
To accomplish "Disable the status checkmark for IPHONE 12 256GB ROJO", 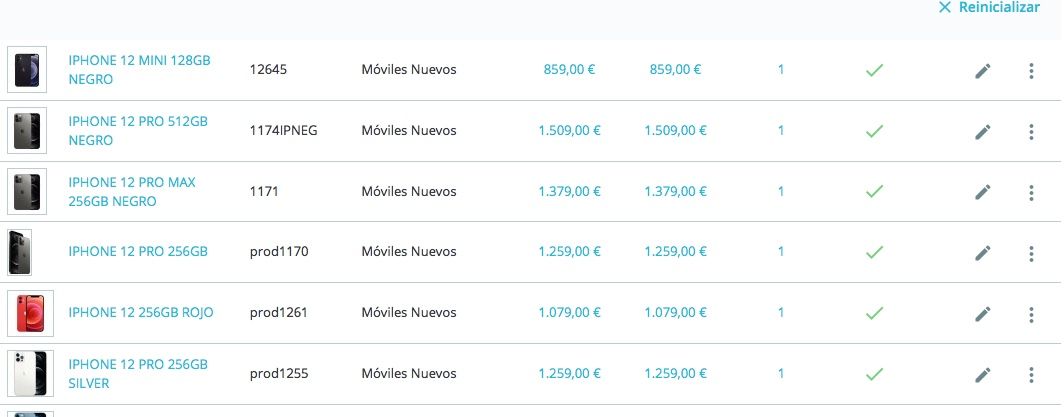I will [874, 313].
